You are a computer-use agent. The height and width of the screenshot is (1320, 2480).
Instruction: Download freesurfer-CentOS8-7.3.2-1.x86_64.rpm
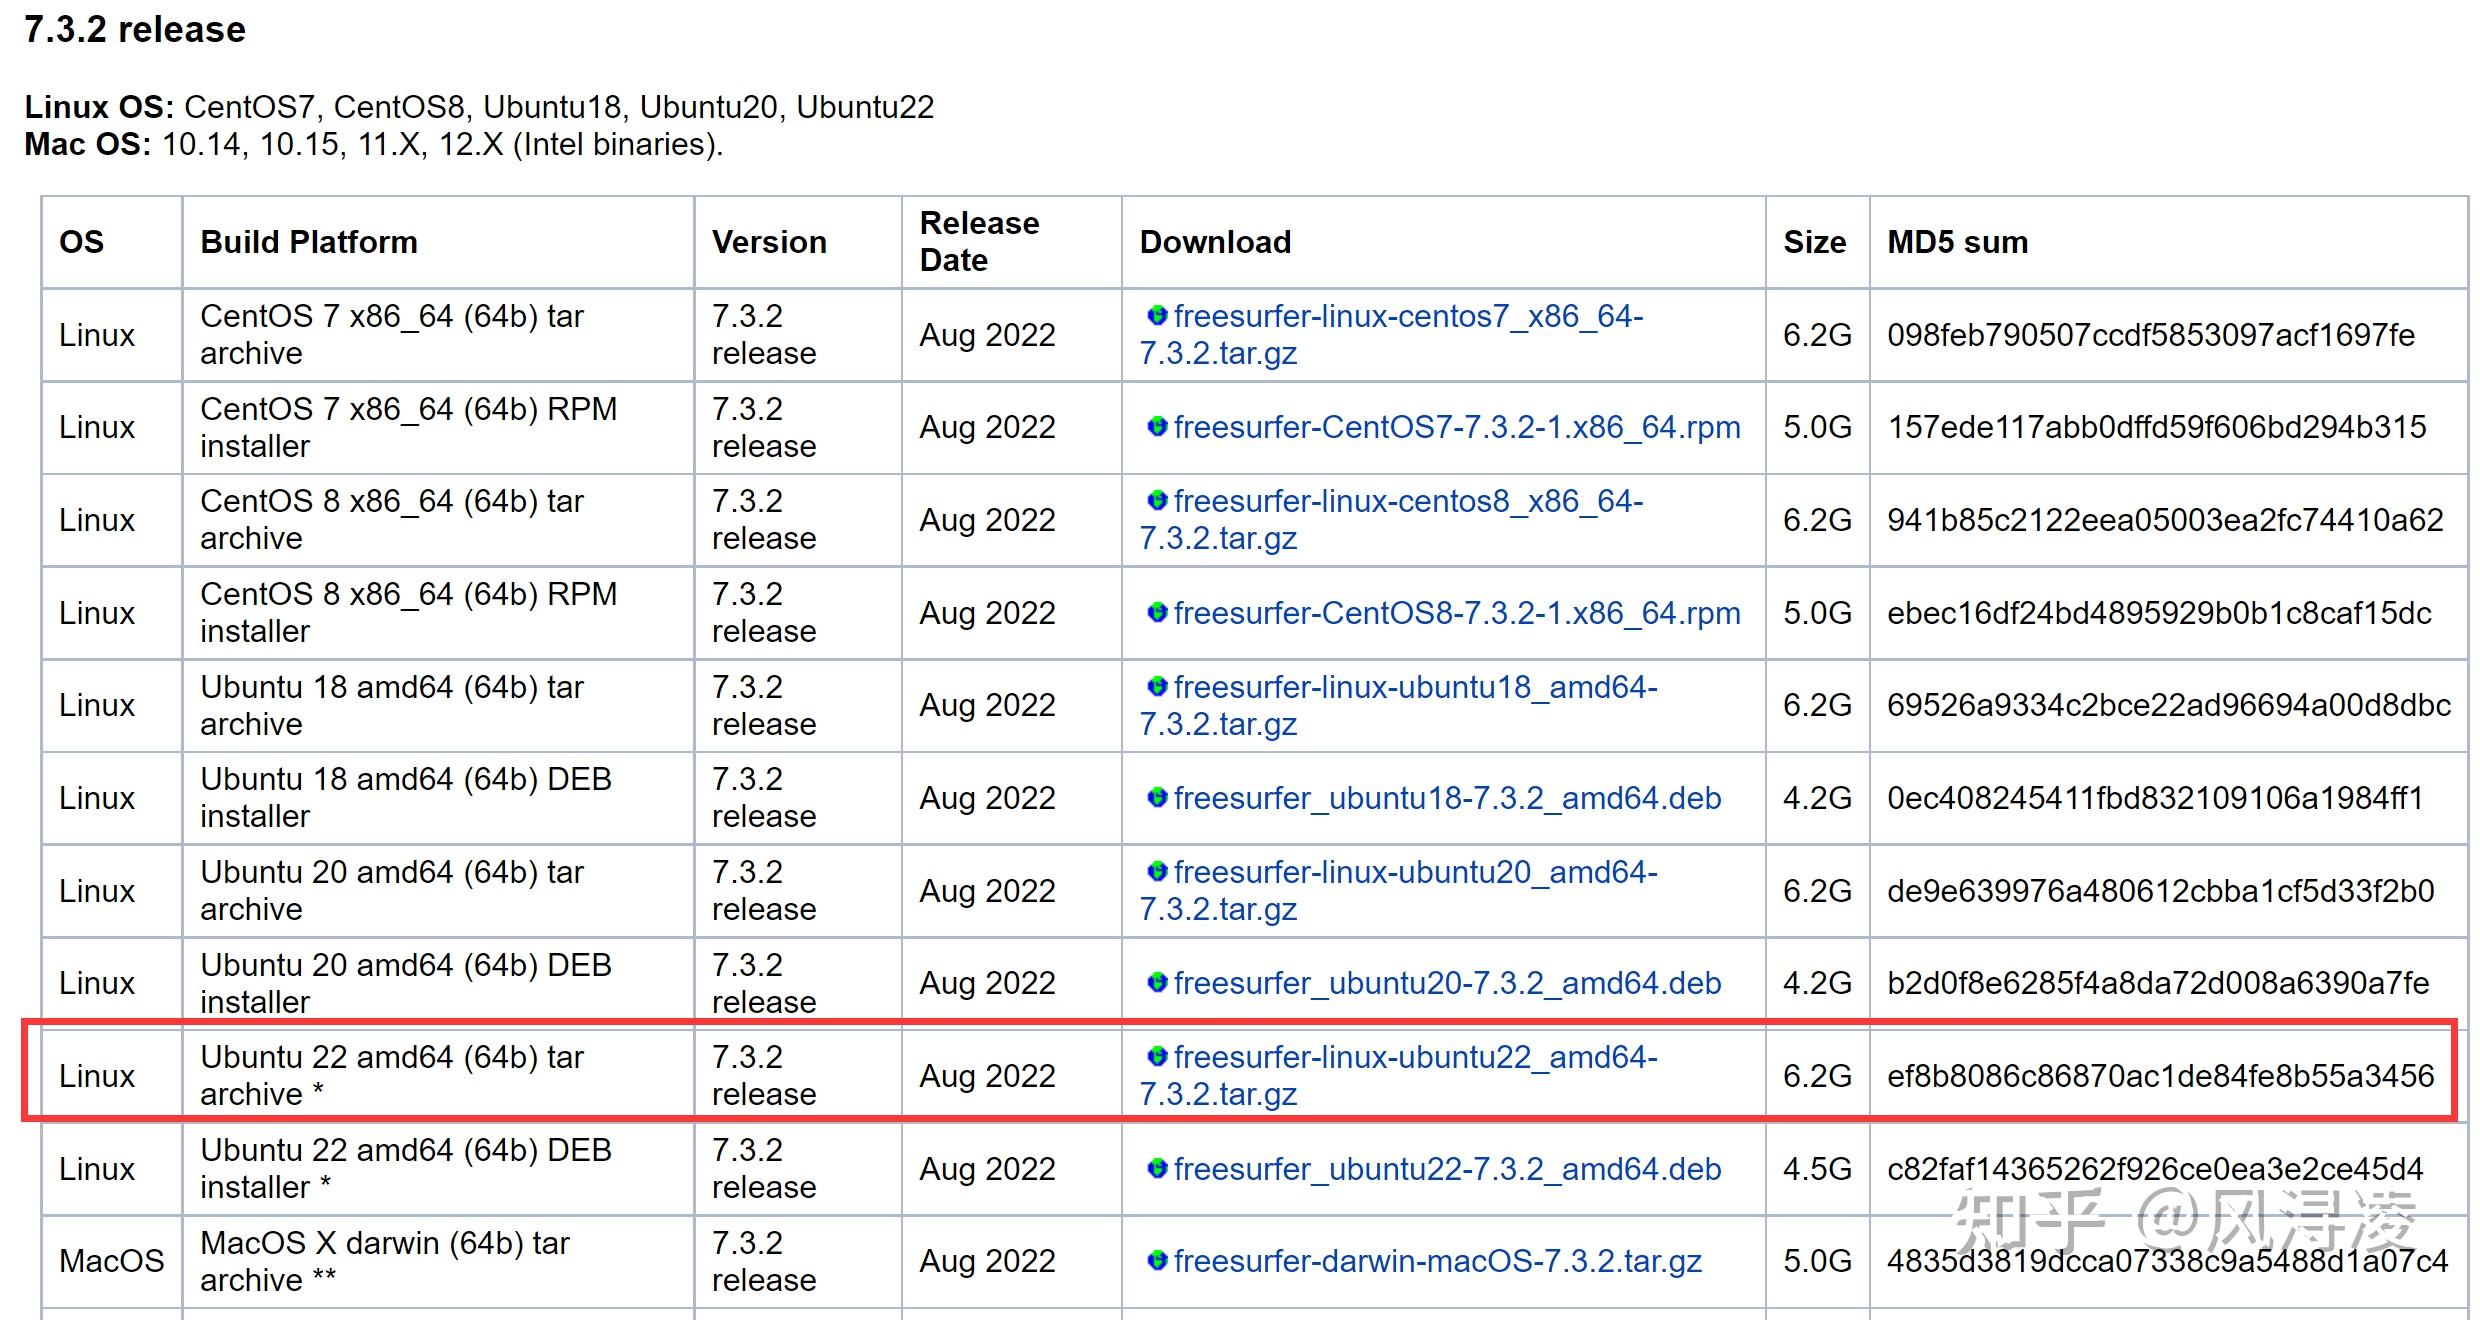click(1456, 613)
